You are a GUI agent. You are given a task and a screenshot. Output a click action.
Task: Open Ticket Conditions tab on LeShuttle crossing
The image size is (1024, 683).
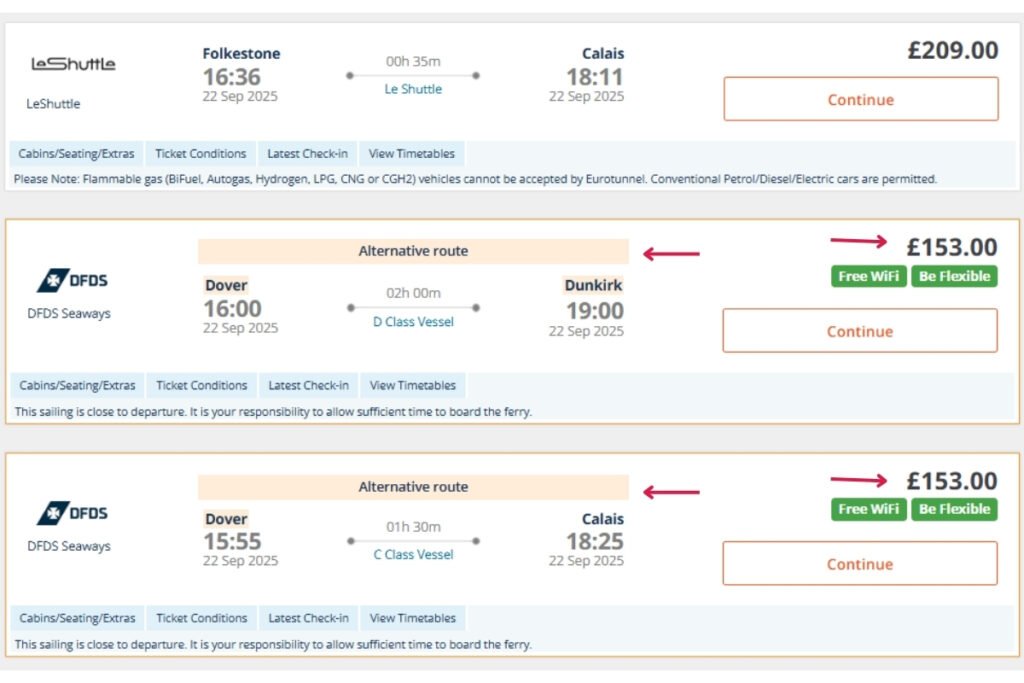pyautogui.click(x=201, y=153)
